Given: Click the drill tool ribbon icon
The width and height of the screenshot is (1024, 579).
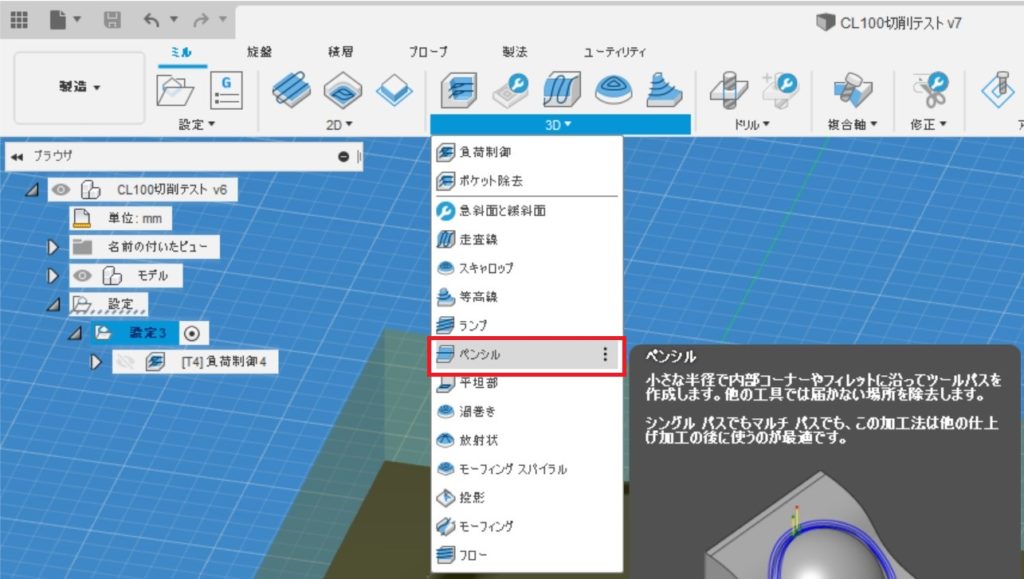Looking at the screenshot, I should click(729, 89).
